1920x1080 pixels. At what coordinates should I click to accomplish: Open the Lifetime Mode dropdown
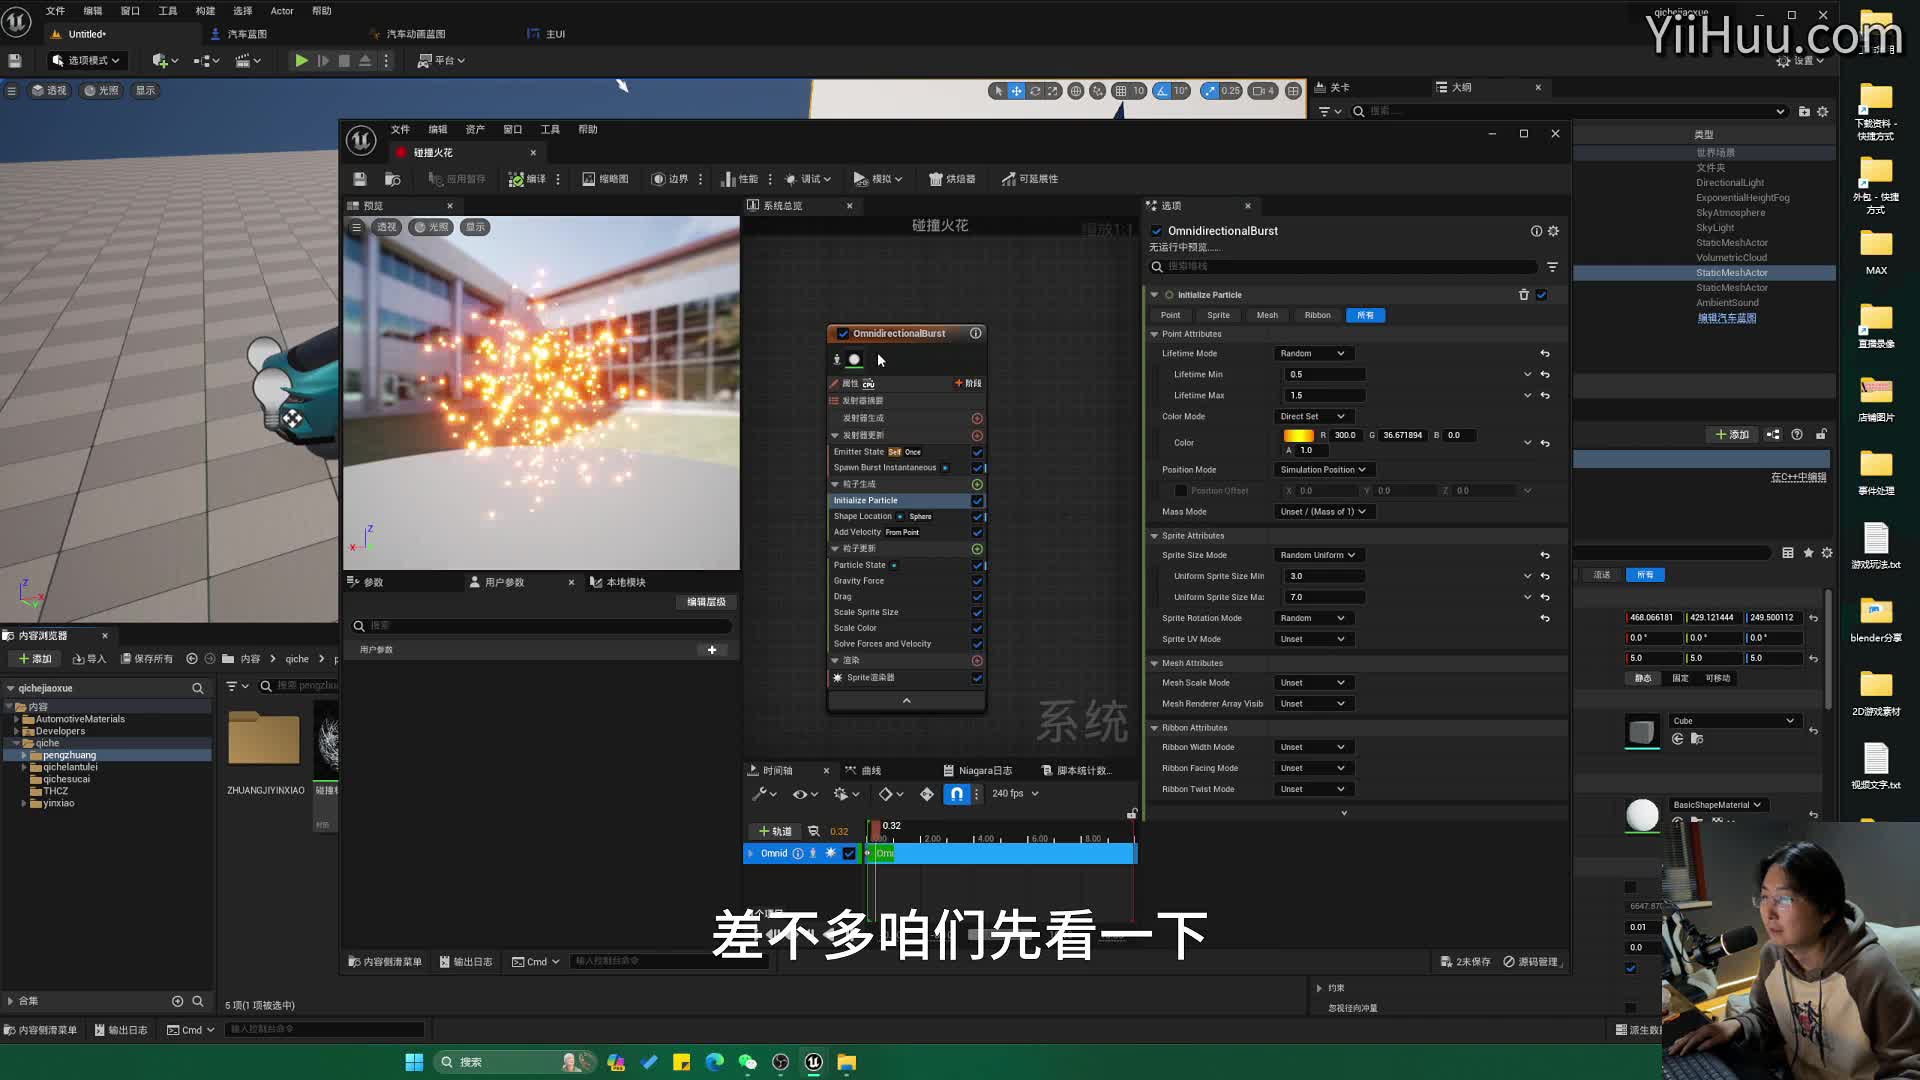[x=1312, y=354]
